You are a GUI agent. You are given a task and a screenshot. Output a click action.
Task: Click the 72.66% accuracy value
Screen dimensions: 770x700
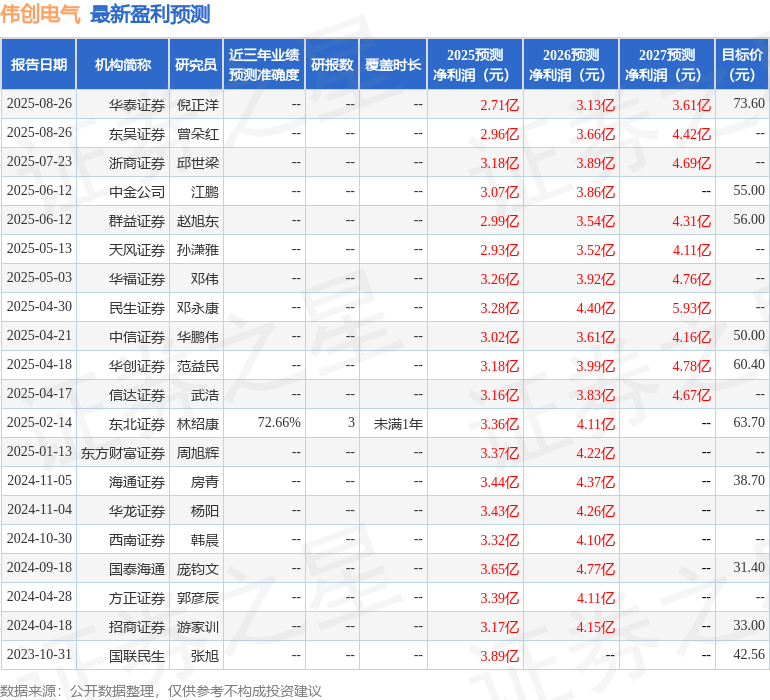(x=279, y=423)
